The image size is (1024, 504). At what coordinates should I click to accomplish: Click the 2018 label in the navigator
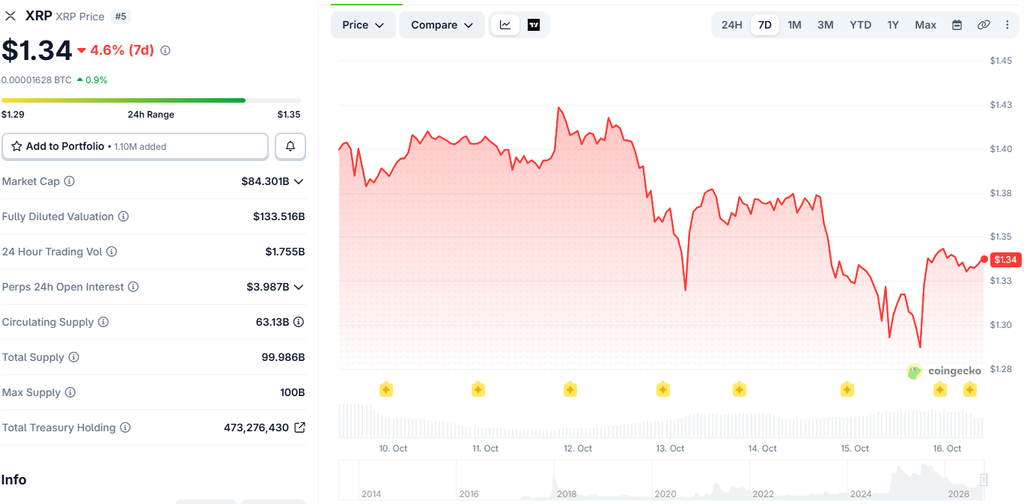567,494
